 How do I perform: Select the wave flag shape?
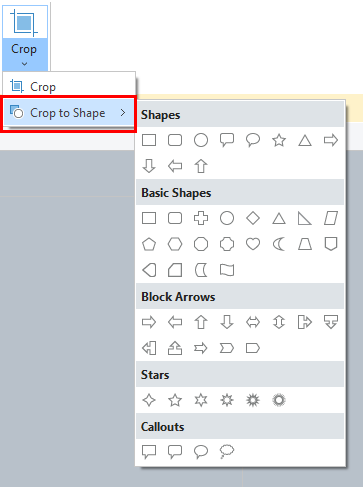tap(227, 270)
